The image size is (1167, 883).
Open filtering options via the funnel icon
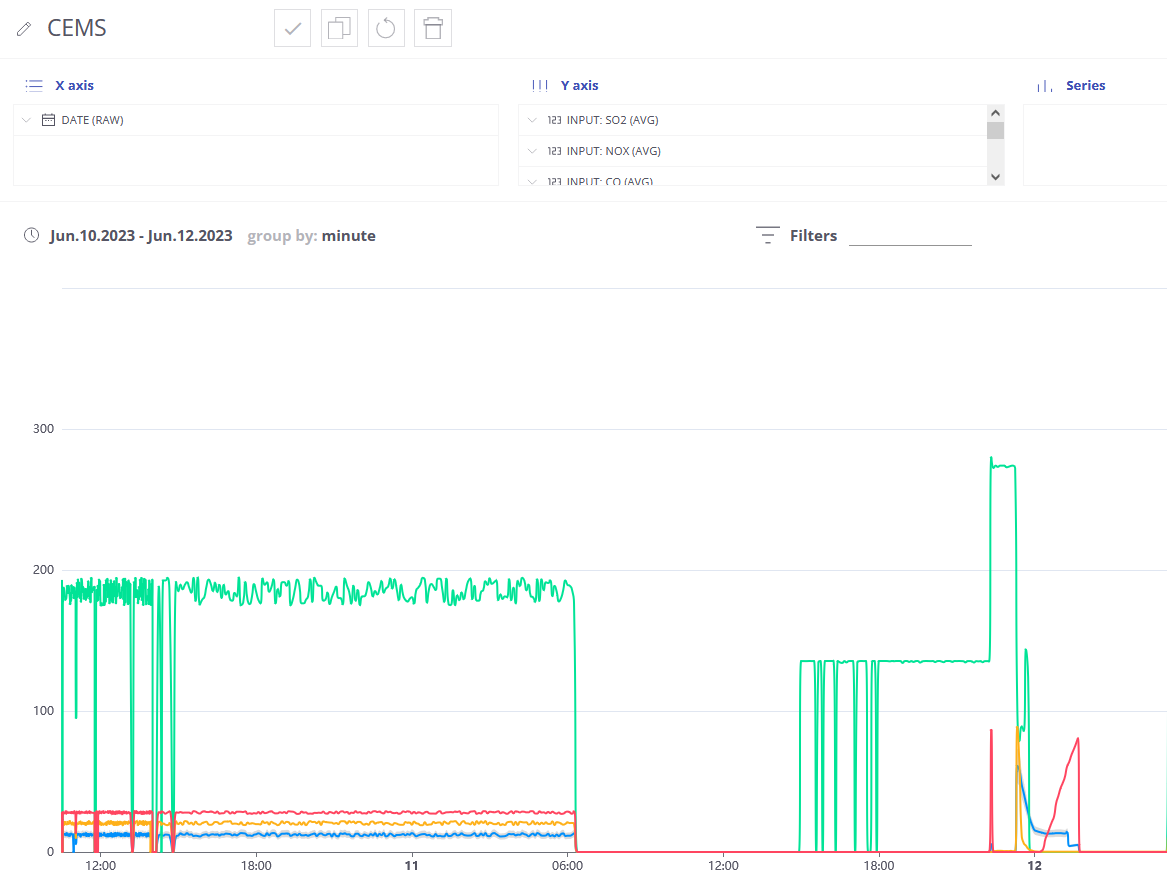tap(767, 235)
